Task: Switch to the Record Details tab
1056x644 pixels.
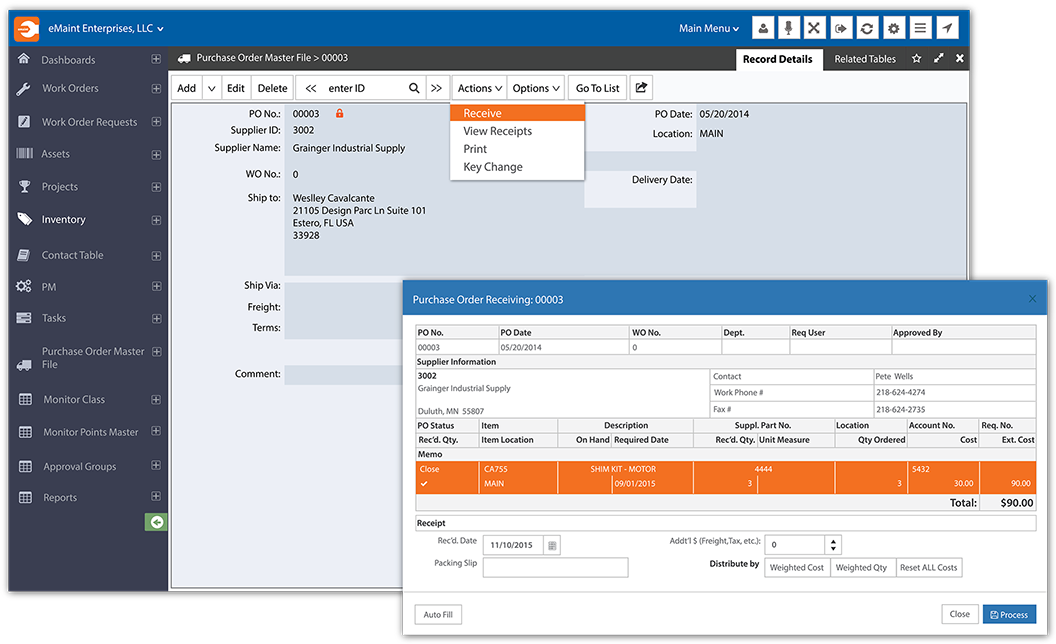Action: 778,59
